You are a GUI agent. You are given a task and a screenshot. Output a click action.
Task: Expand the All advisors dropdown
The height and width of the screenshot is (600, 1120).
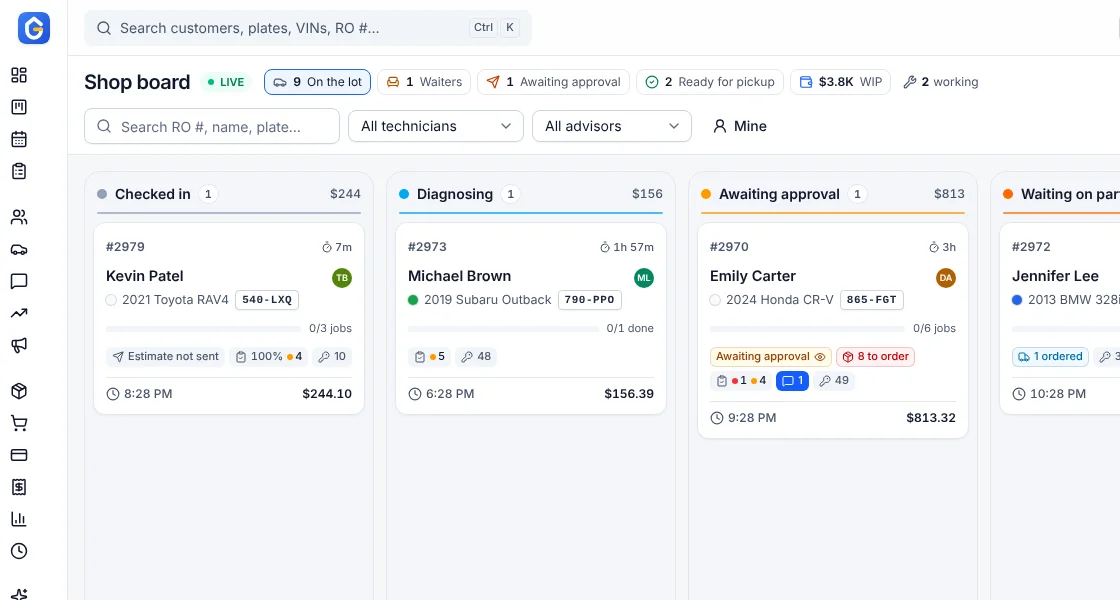[611, 126]
